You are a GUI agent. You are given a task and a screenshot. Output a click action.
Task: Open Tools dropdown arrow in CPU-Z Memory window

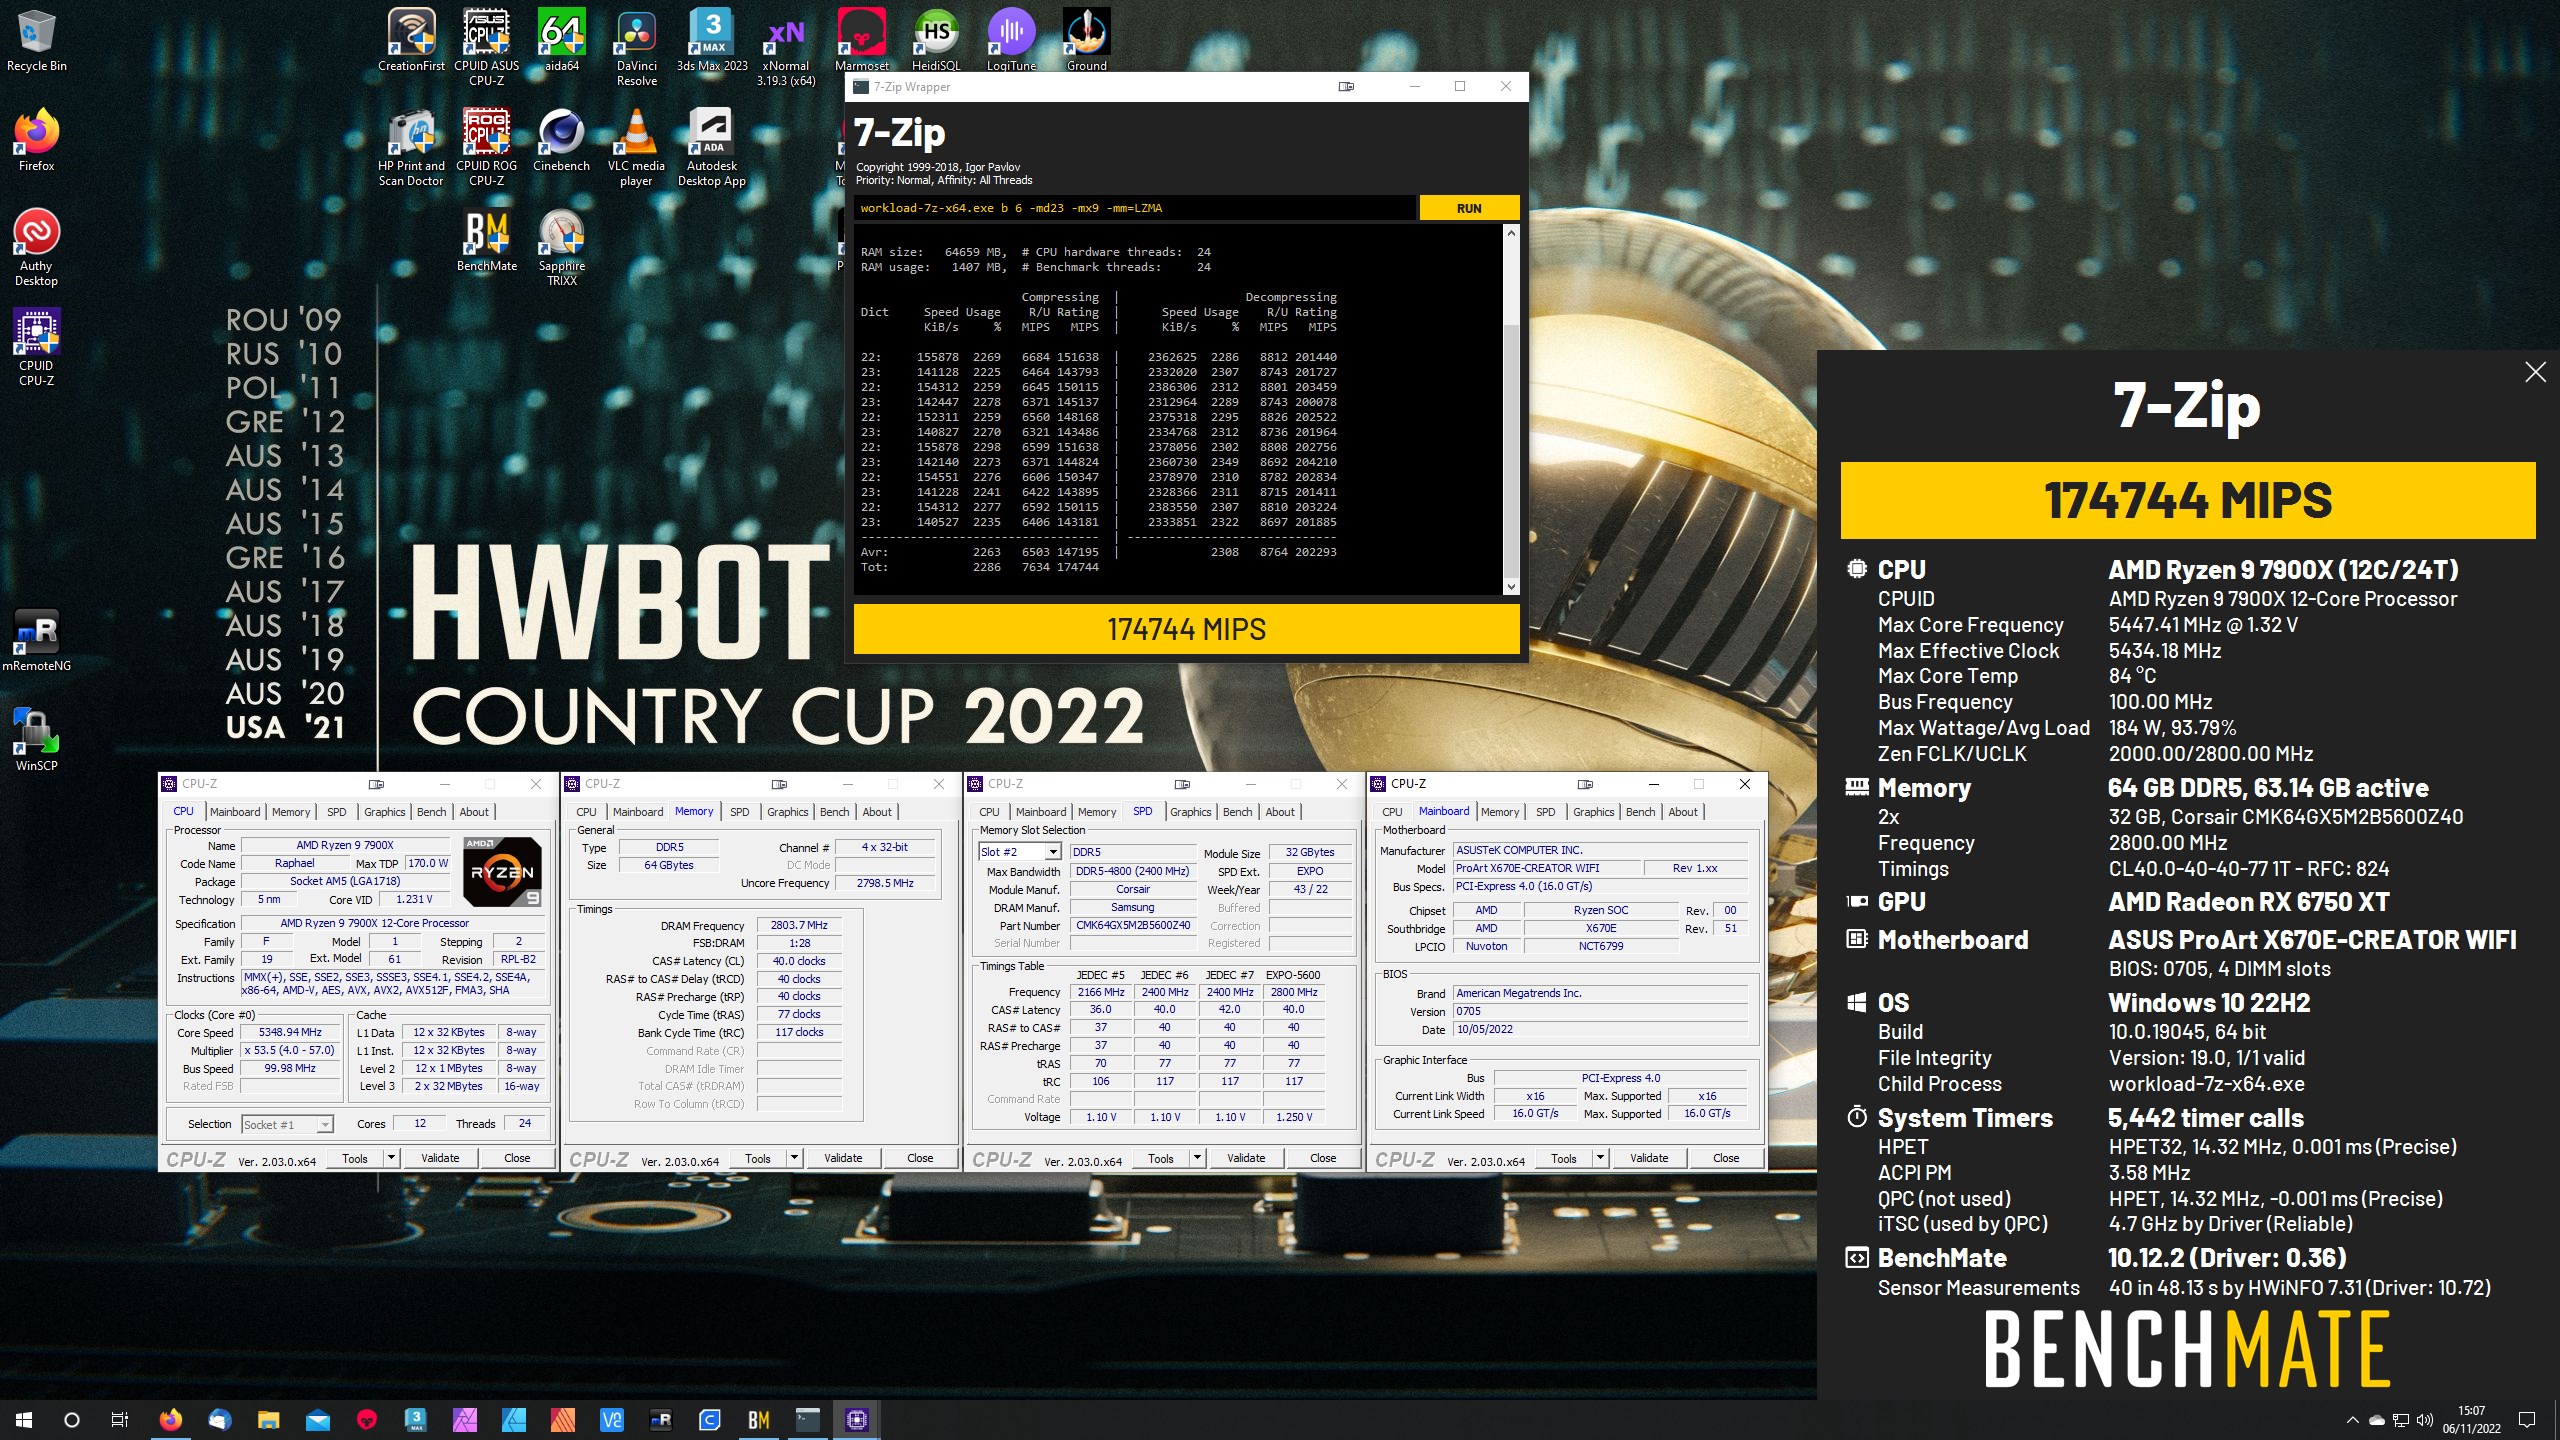point(795,1158)
